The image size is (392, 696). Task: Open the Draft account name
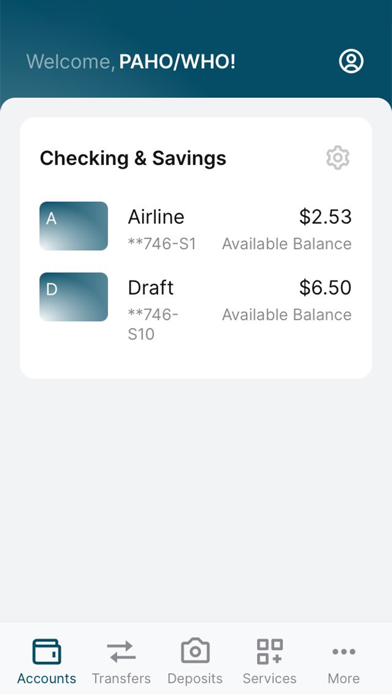tap(150, 288)
